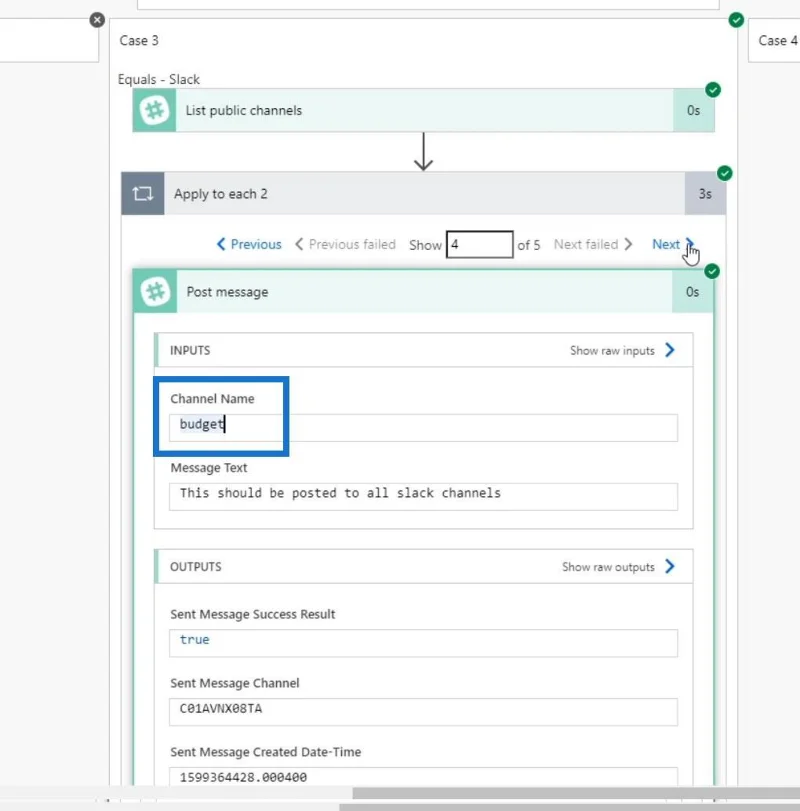Go to the Next iteration
Screen dimensions: 800x811
coord(673,244)
